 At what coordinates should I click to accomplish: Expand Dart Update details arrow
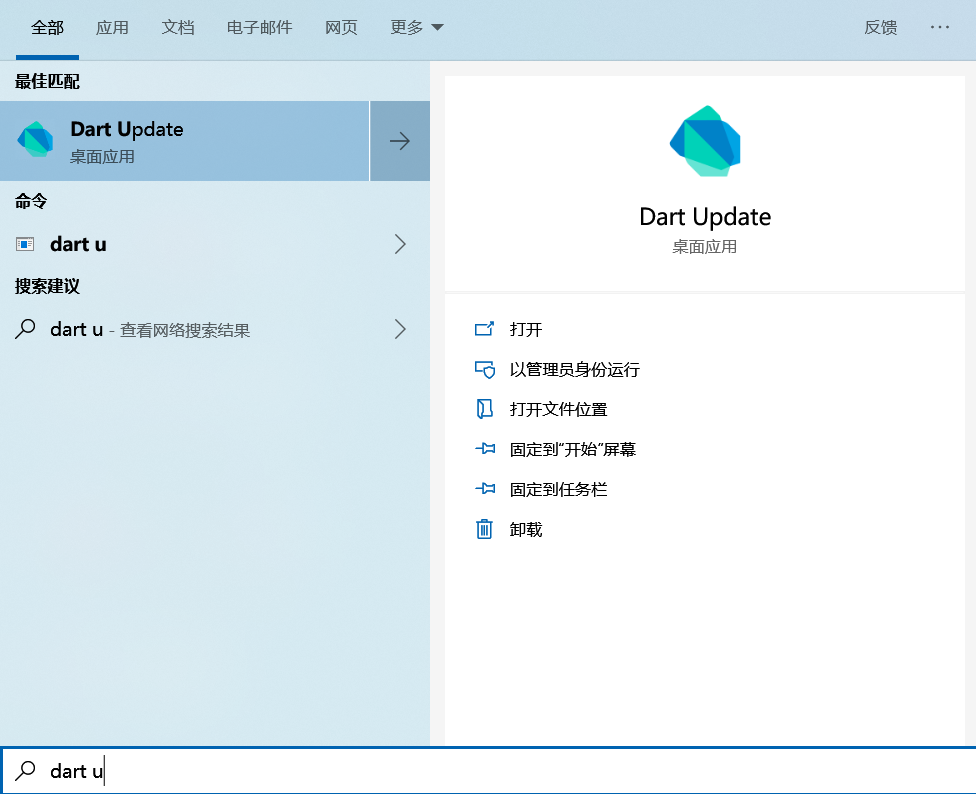[400, 141]
